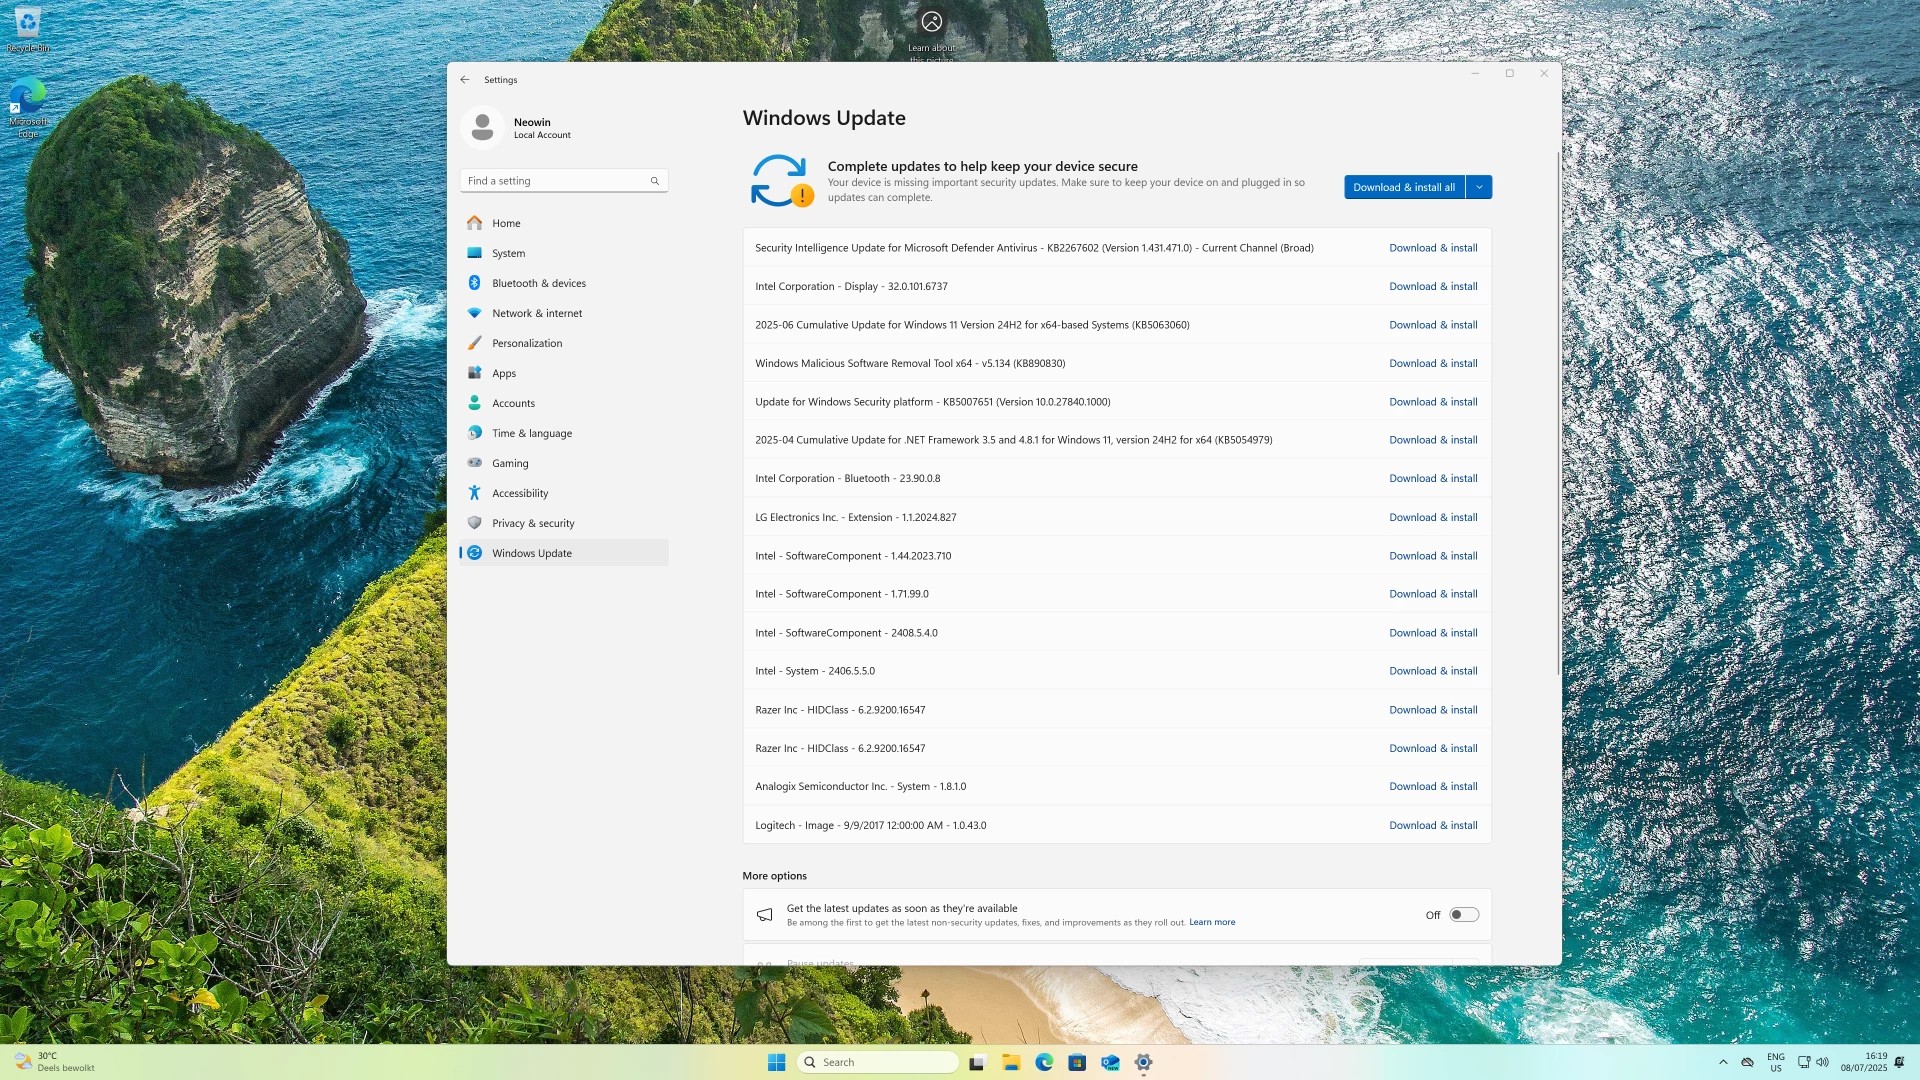Click the Neowin user account avatar
This screenshot has width=1920, height=1080.
[482, 127]
